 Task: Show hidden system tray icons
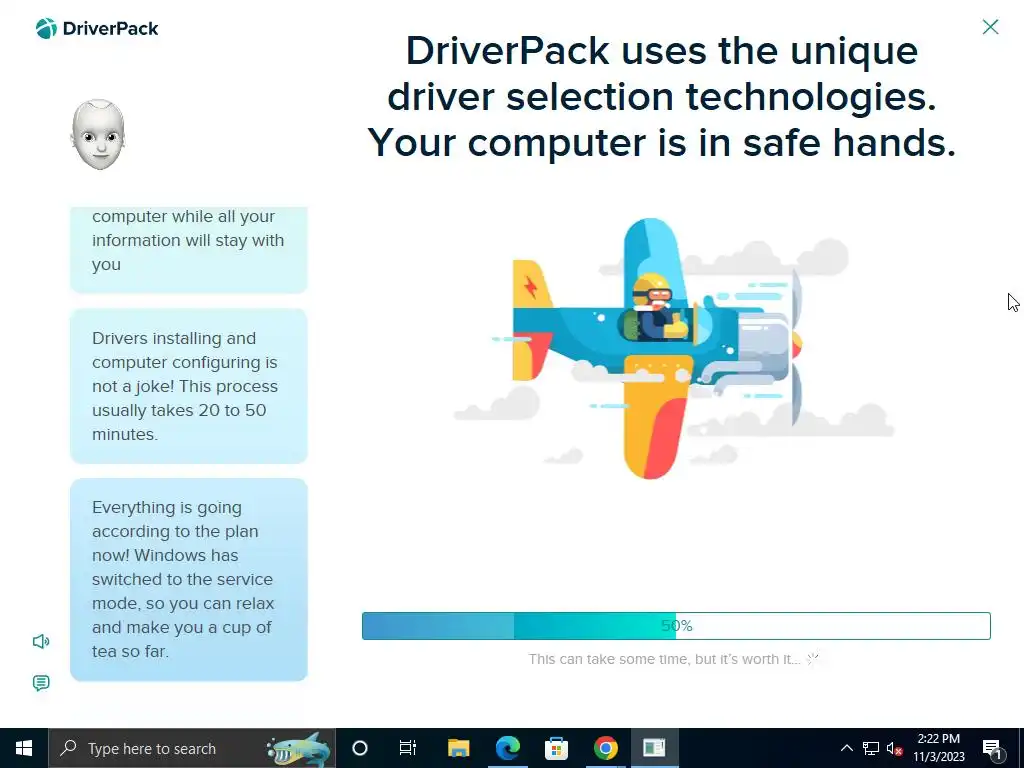click(846, 748)
